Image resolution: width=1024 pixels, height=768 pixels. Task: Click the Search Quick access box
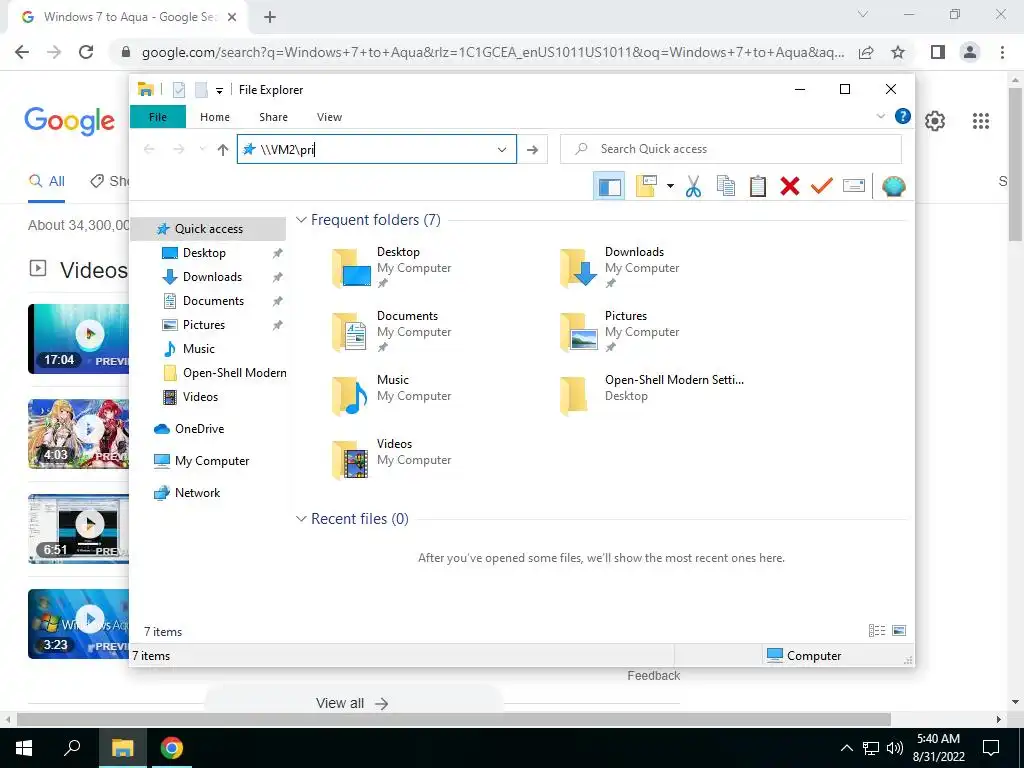pyautogui.click(x=731, y=149)
